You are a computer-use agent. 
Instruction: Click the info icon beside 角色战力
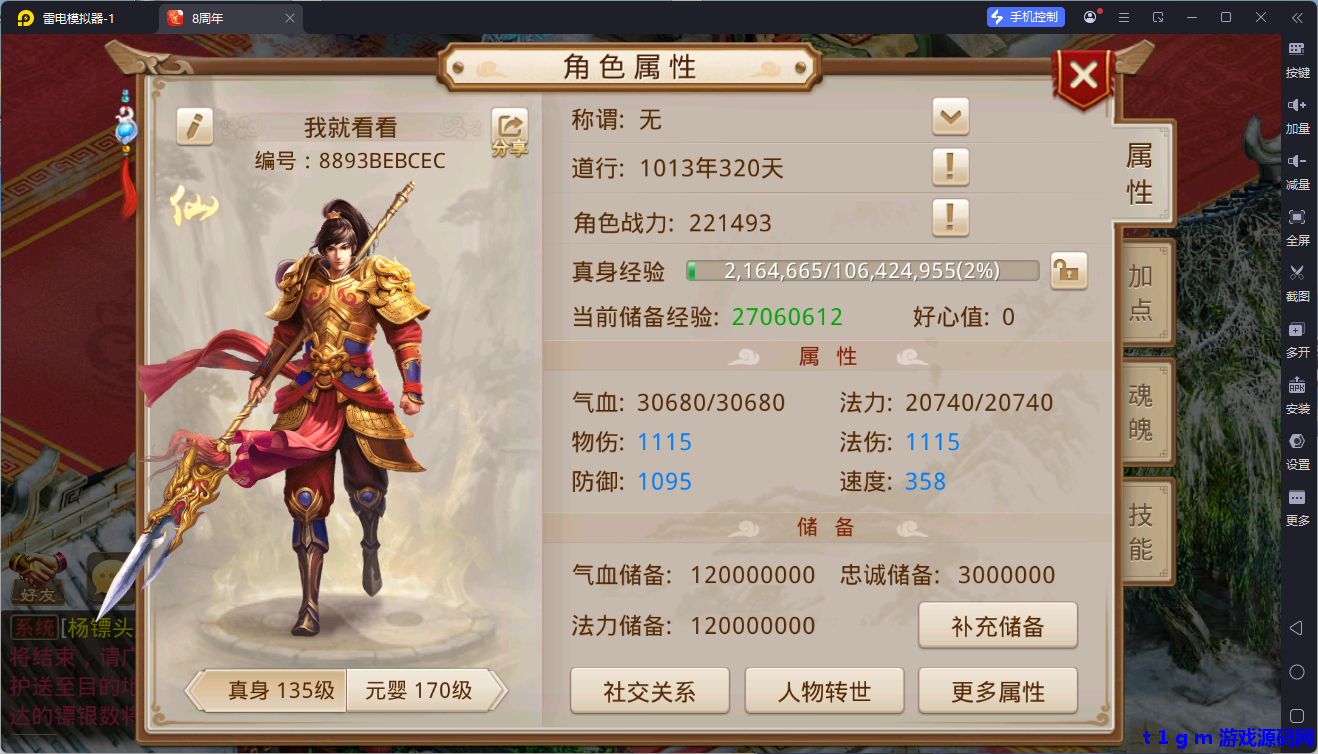(x=950, y=217)
